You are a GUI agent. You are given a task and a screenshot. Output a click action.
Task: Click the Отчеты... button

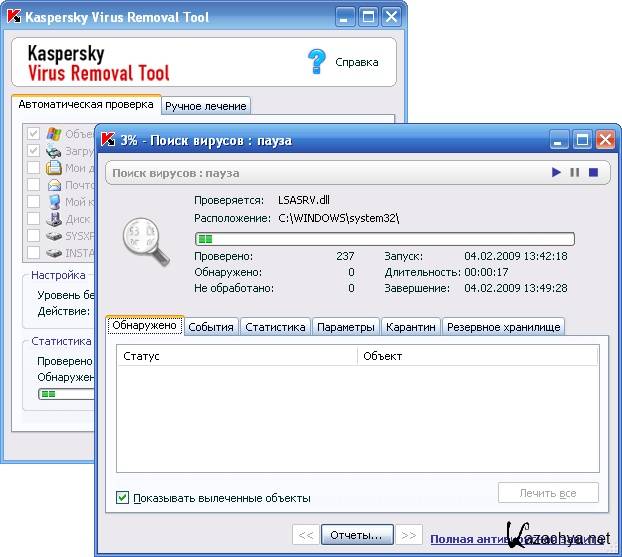tap(356, 535)
